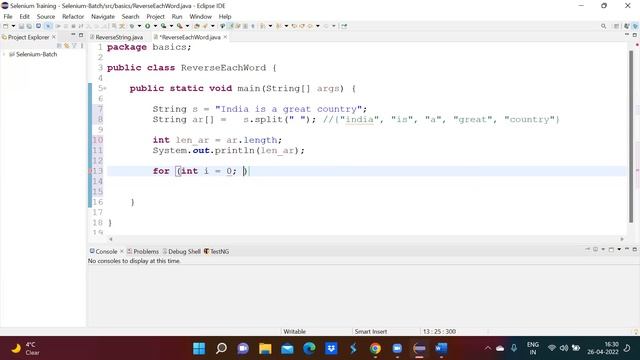This screenshot has width=640, height=360.
Task: Click the Project Explorer filter icon
Action: click(x=74, y=46)
